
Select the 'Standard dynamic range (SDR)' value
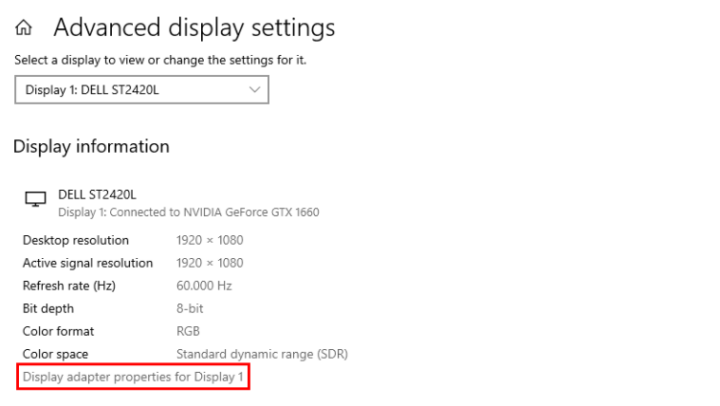(x=262, y=354)
